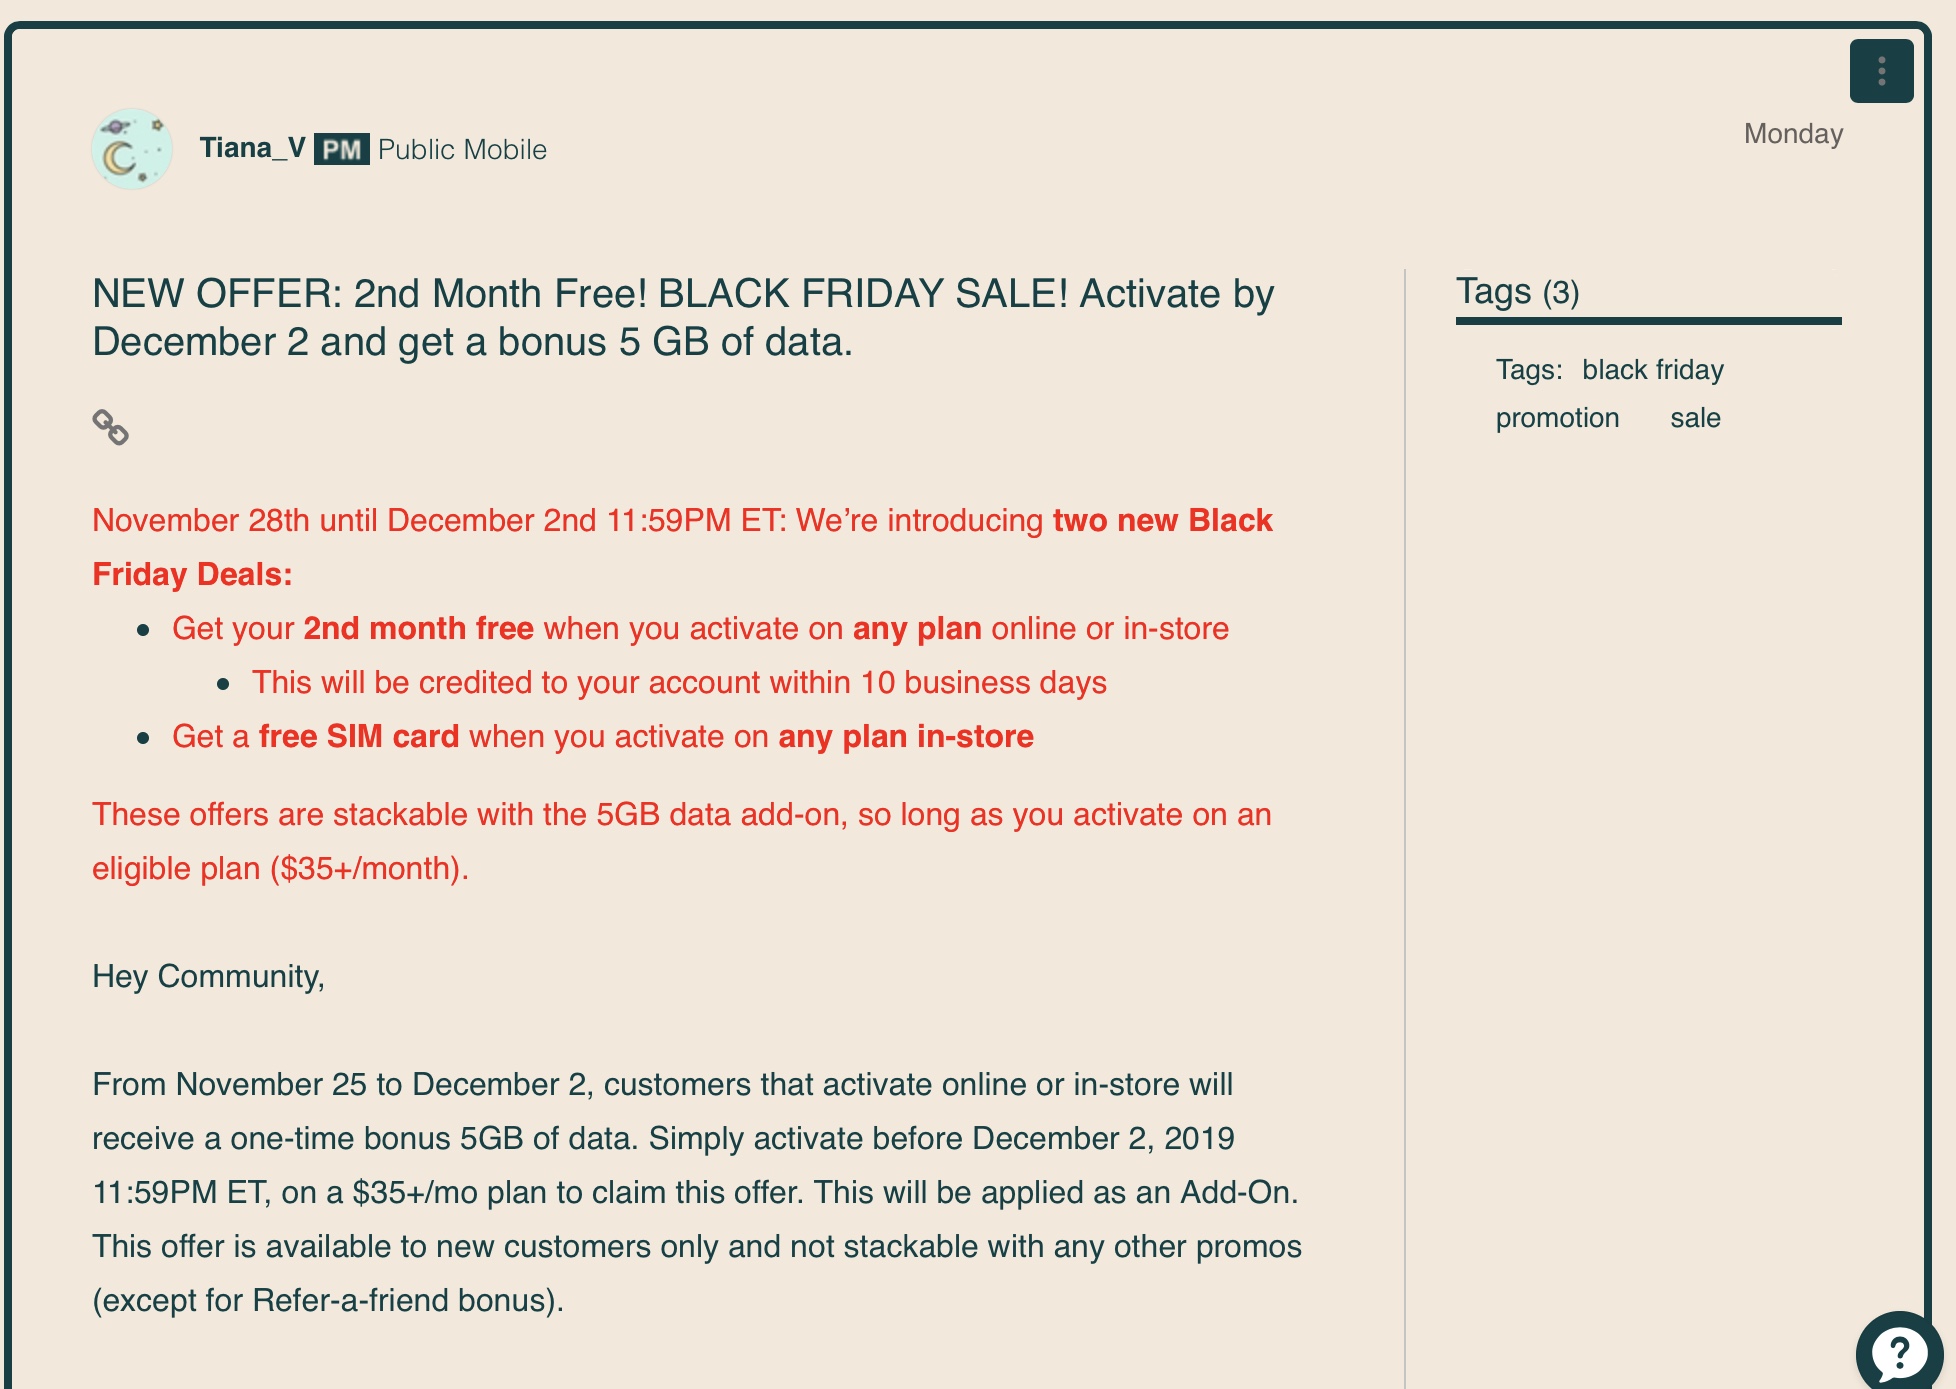Open the NEW OFFER post title
1956x1389 pixels.
[683, 318]
